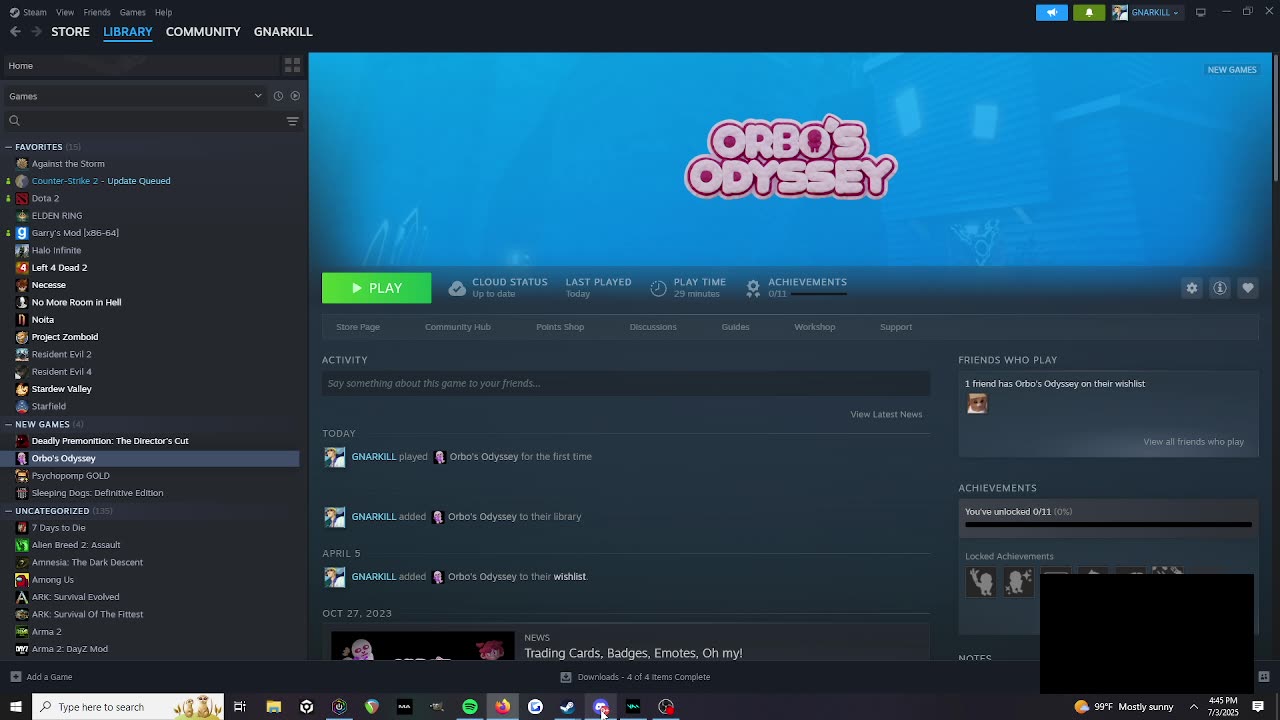This screenshot has height=720, width=1280.
Task: Switch to the COMMUNITY tab
Action: pos(203,32)
